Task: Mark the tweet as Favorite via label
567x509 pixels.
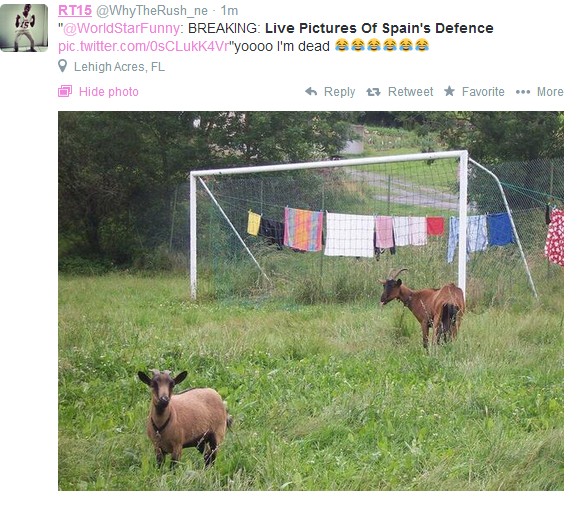Action: (483, 91)
